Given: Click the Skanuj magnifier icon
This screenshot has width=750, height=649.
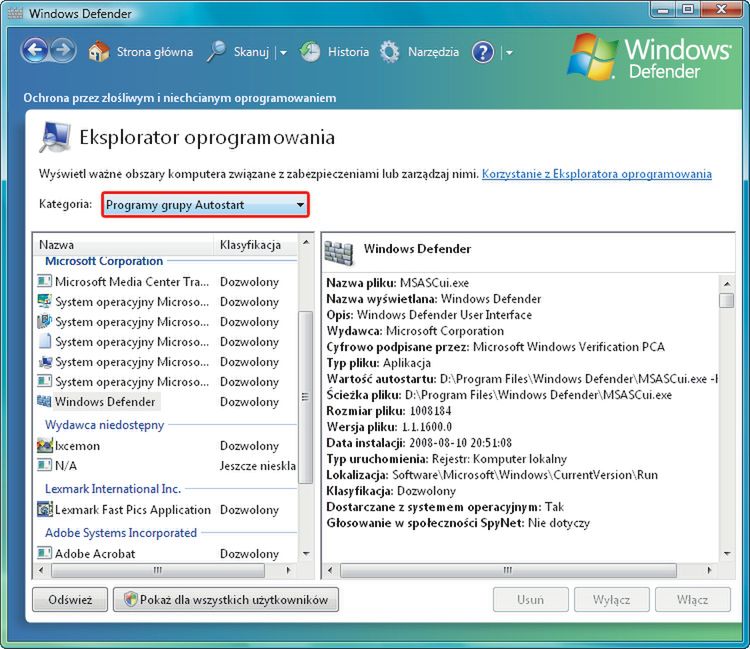Looking at the screenshot, I should point(216,52).
